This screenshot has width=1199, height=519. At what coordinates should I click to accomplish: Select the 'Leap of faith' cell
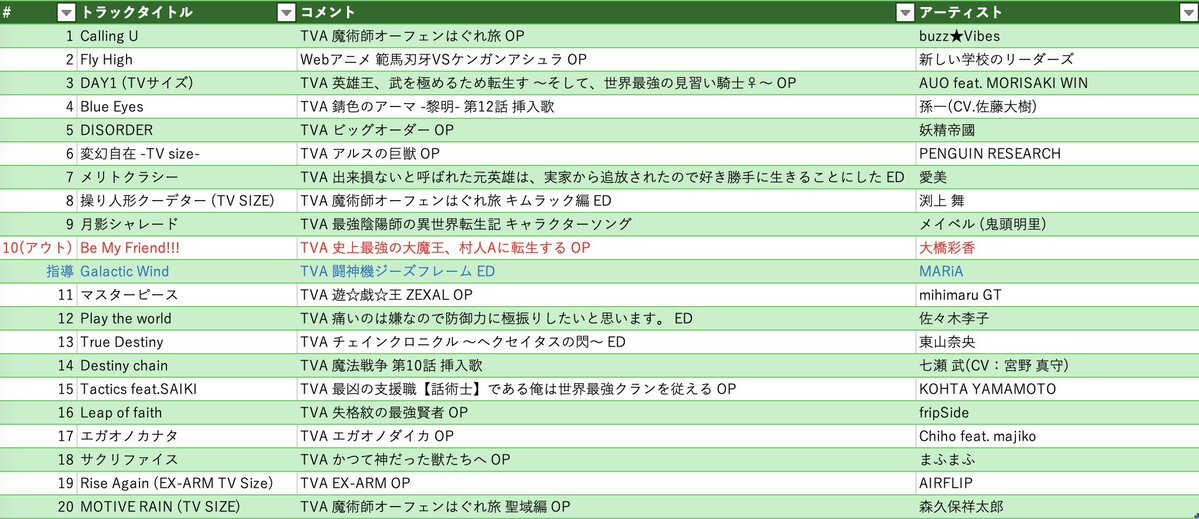pyautogui.click(x=186, y=413)
